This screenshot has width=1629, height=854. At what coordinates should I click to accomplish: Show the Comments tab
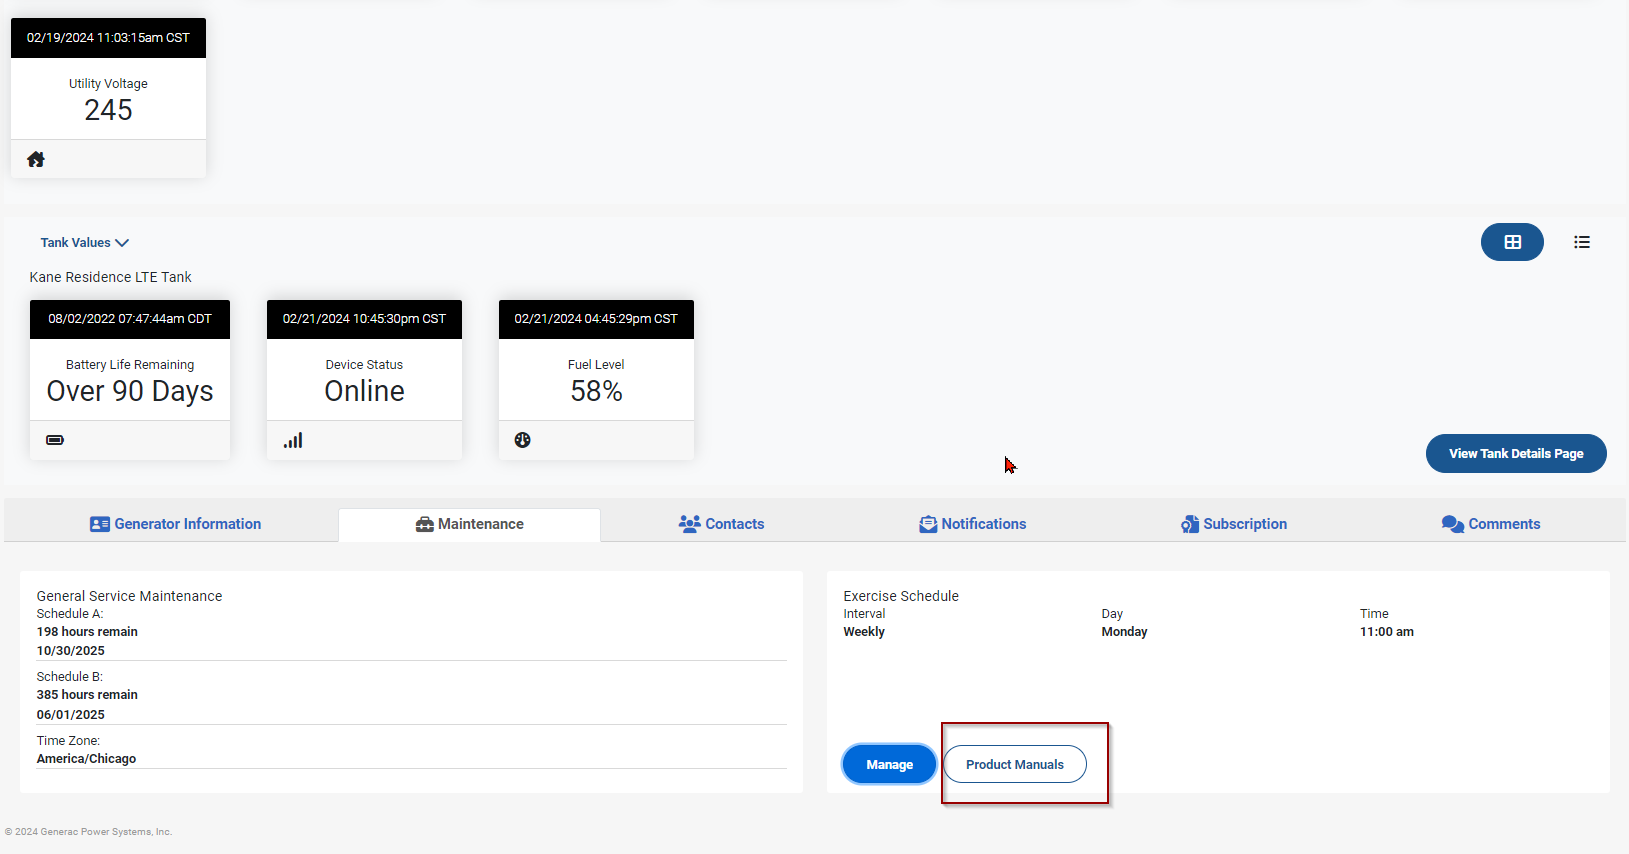[x=1491, y=524]
